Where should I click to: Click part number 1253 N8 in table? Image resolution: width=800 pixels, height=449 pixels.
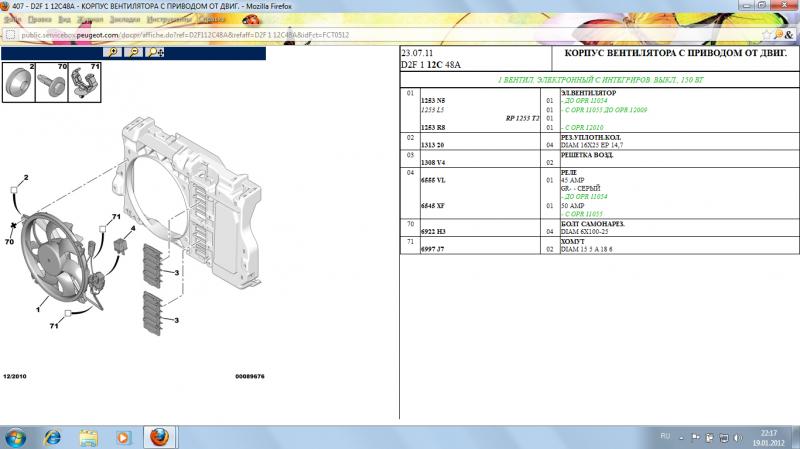pyautogui.click(x=433, y=101)
